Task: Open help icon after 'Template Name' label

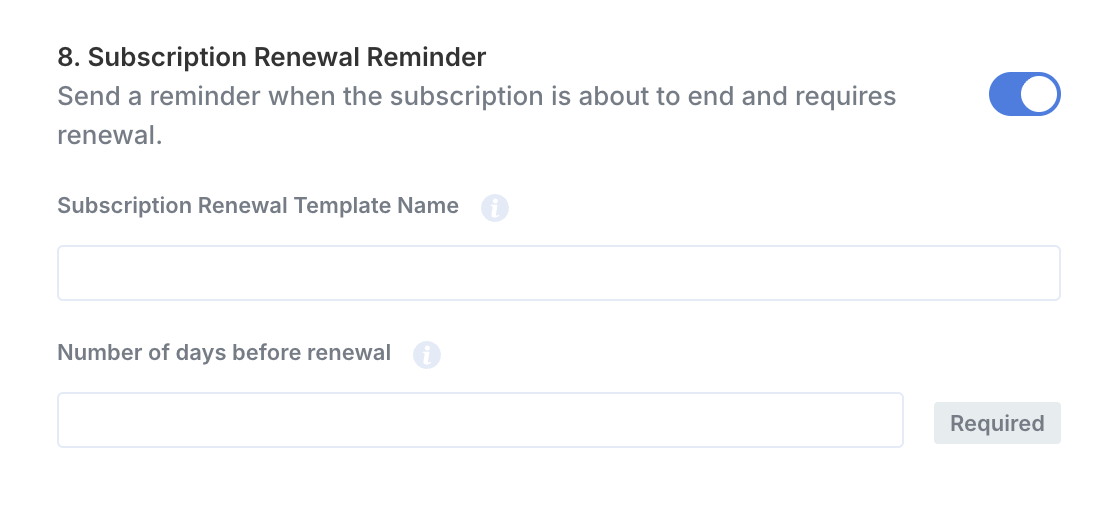Action: (495, 208)
